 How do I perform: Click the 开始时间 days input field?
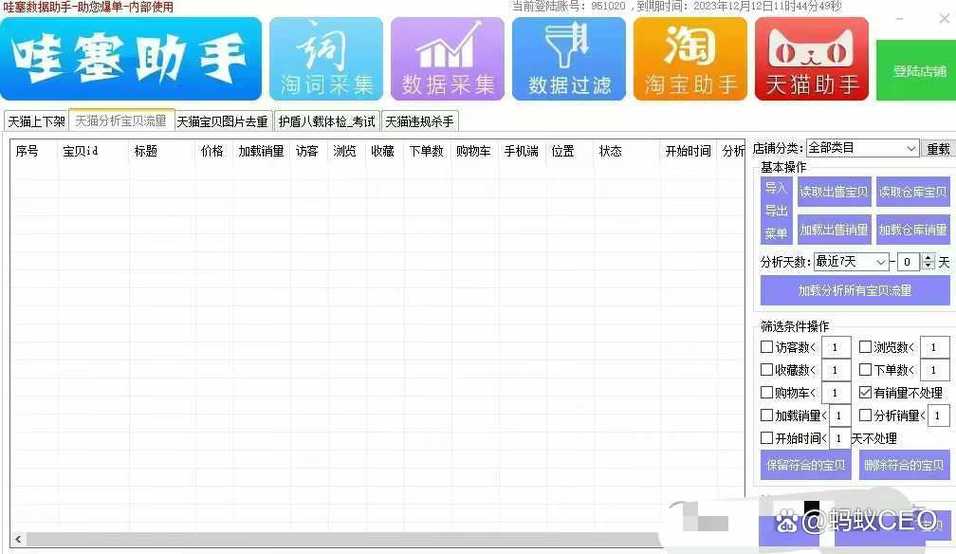tap(839, 438)
